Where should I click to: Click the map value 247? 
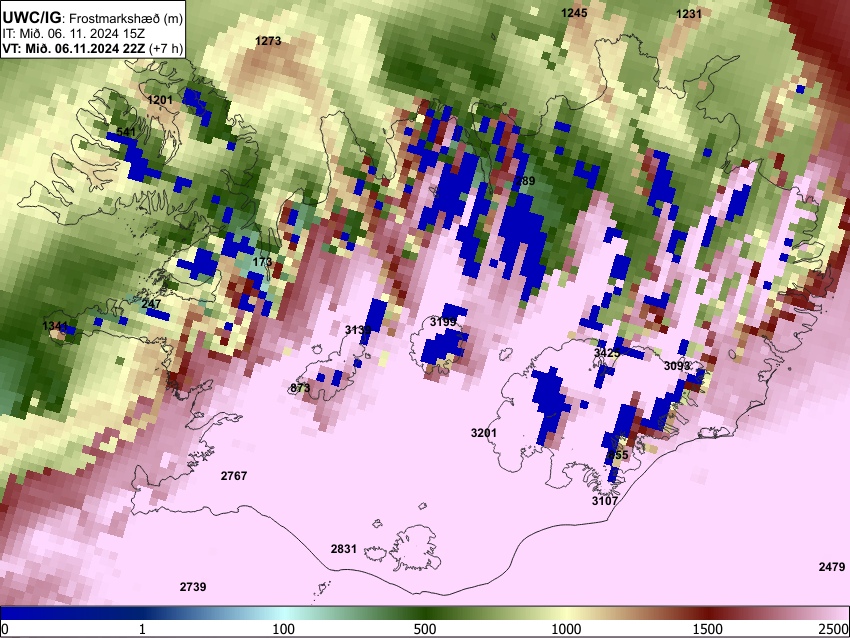click(x=151, y=304)
